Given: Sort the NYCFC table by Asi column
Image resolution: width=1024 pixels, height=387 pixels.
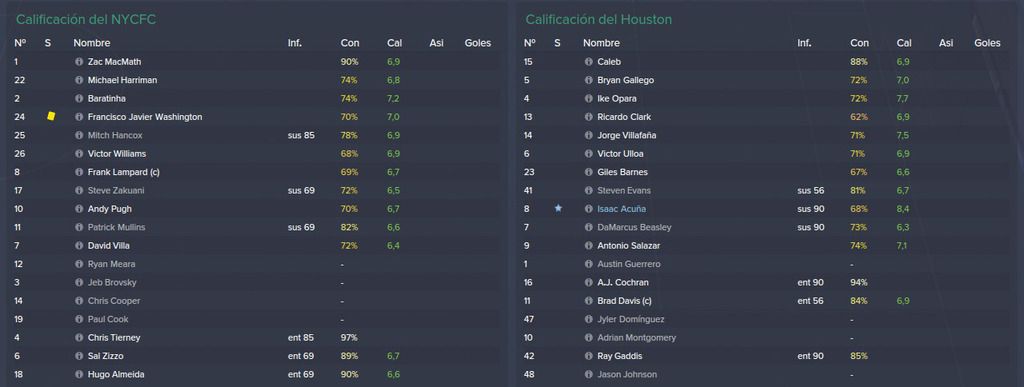Looking at the screenshot, I should click(x=436, y=43).
